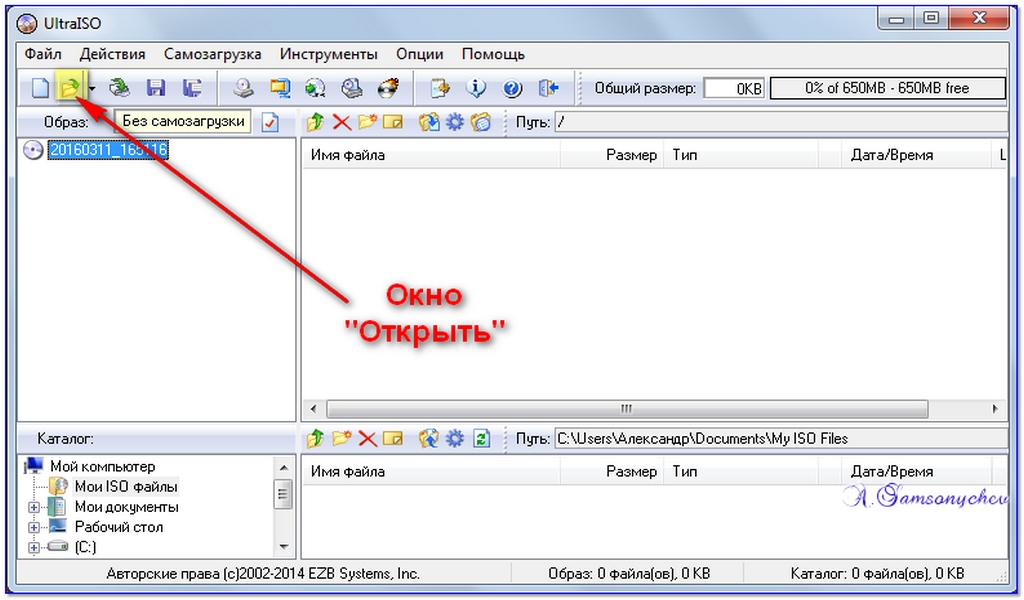Image resolution: width=1024 pixels, height=600 pixels.
Task: Click the red X delete icon in image pane
Action: (x=342, y=122)
